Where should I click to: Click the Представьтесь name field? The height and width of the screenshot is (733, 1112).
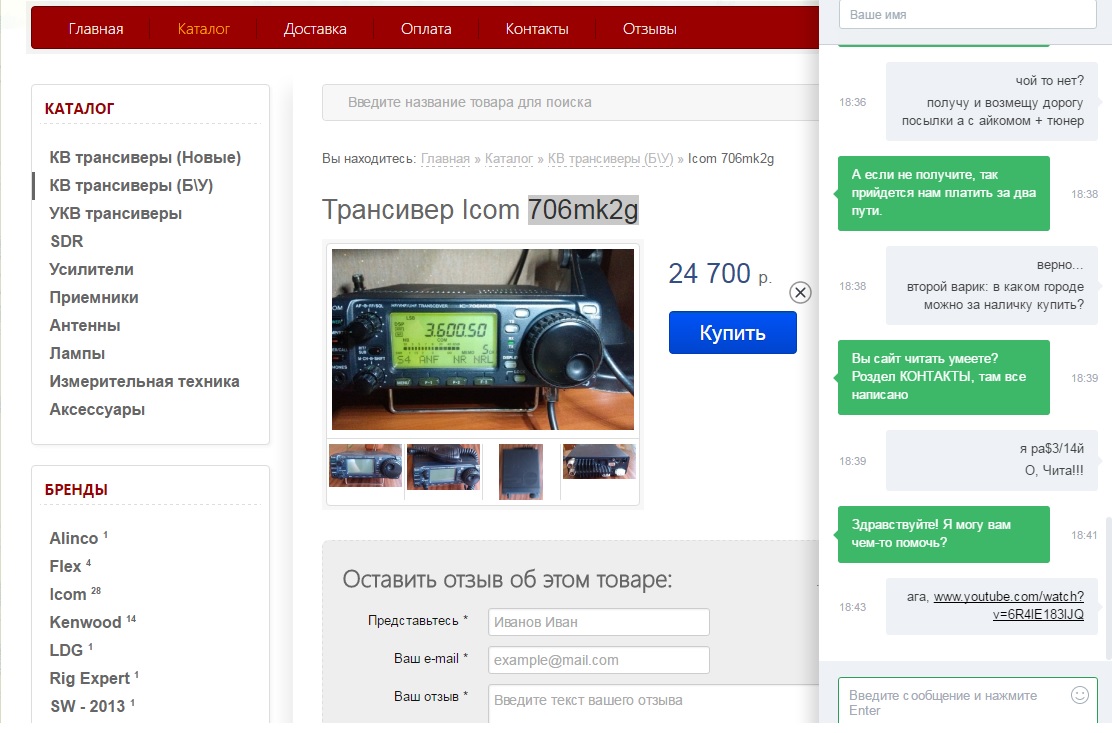599,622
